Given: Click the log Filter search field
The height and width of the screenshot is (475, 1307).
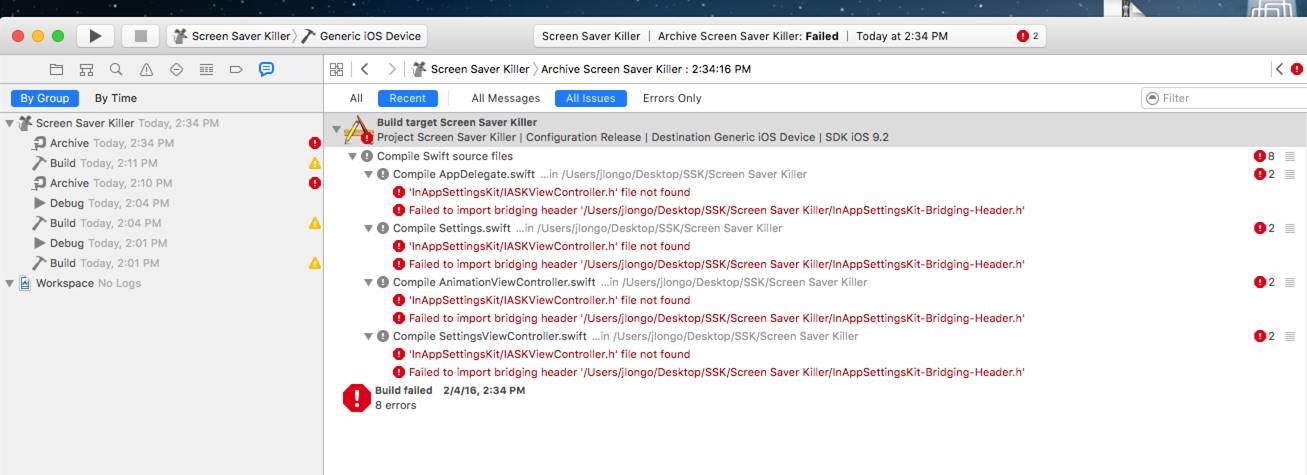Looking at the screenshot, I should [1224, 98].
